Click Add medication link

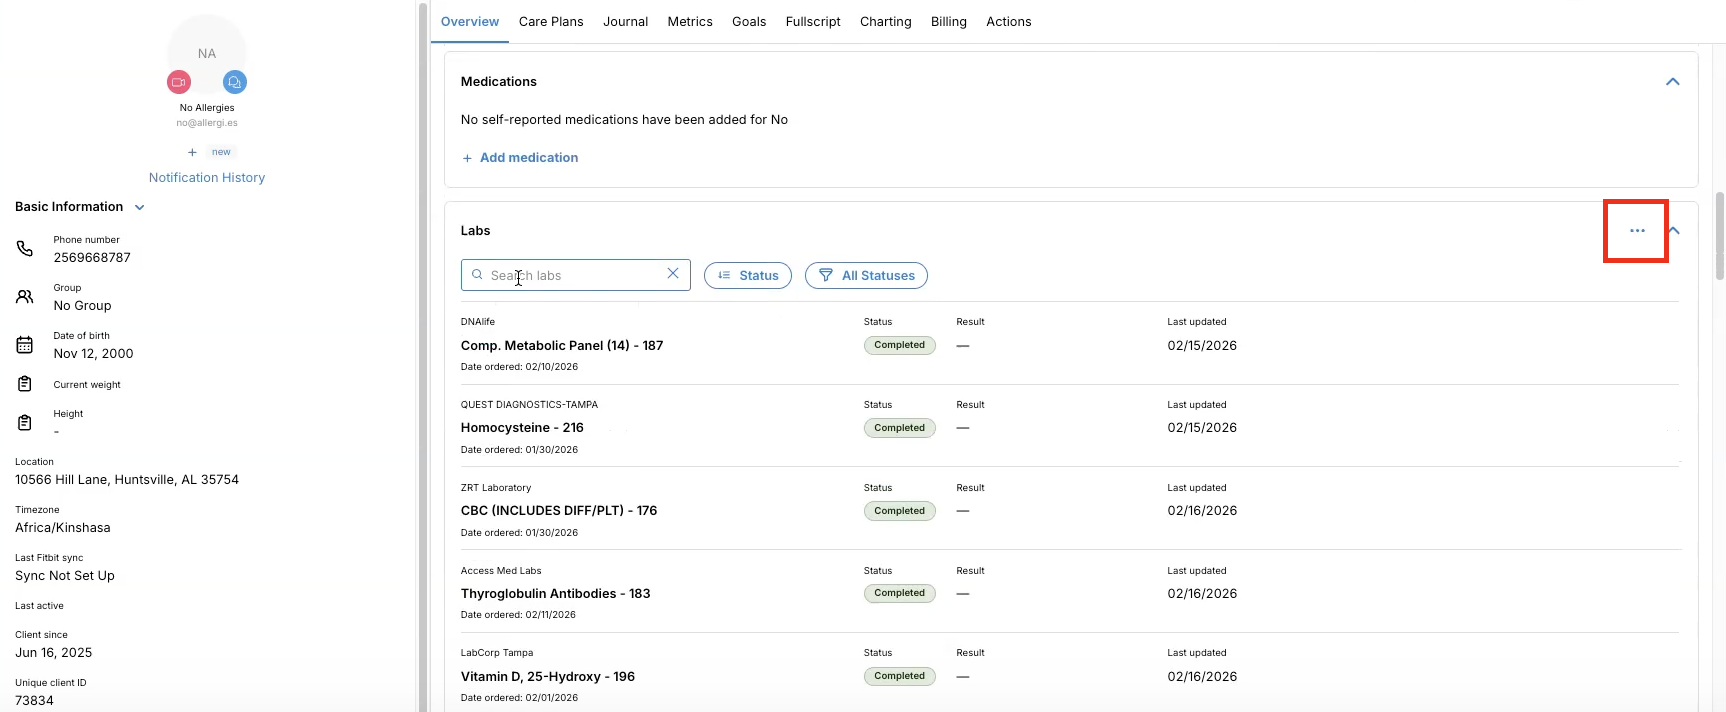520,158
